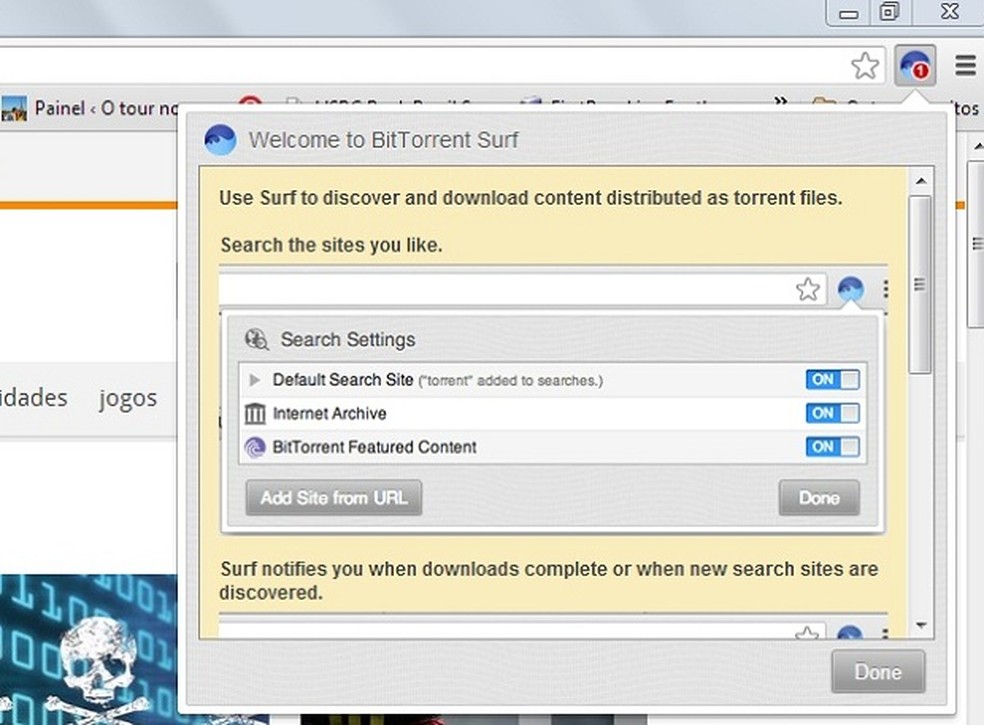Toggle the Internet Archive switch
The width and height of the screenshot is (984, 725).
832,414
